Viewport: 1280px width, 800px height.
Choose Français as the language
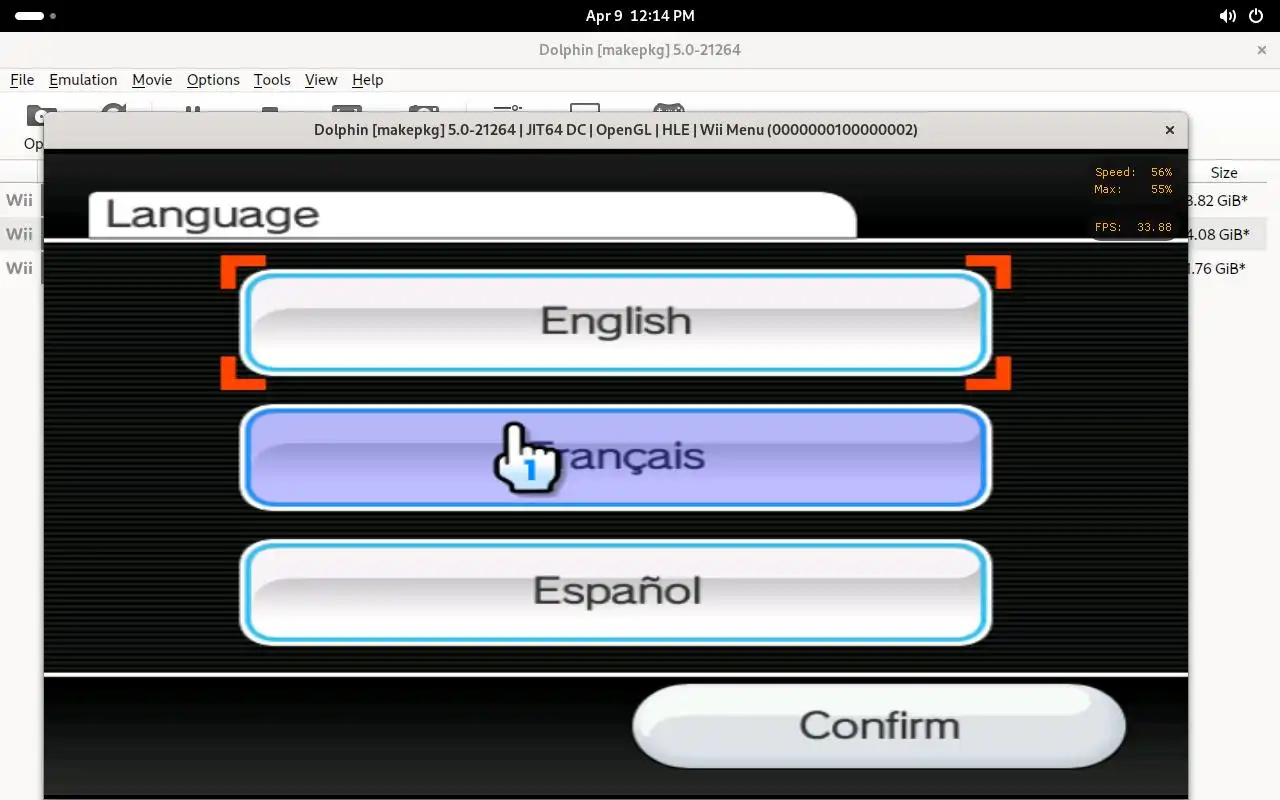tap(615, 457)
